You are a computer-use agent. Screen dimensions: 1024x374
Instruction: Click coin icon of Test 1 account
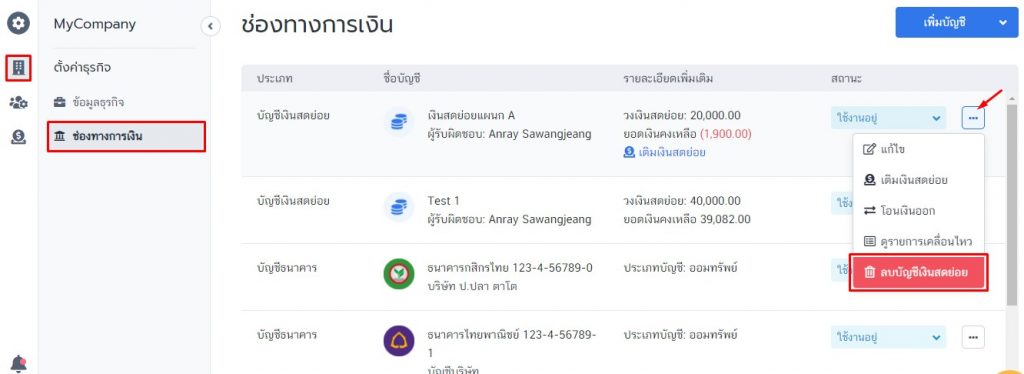click(x=398, y=208)
